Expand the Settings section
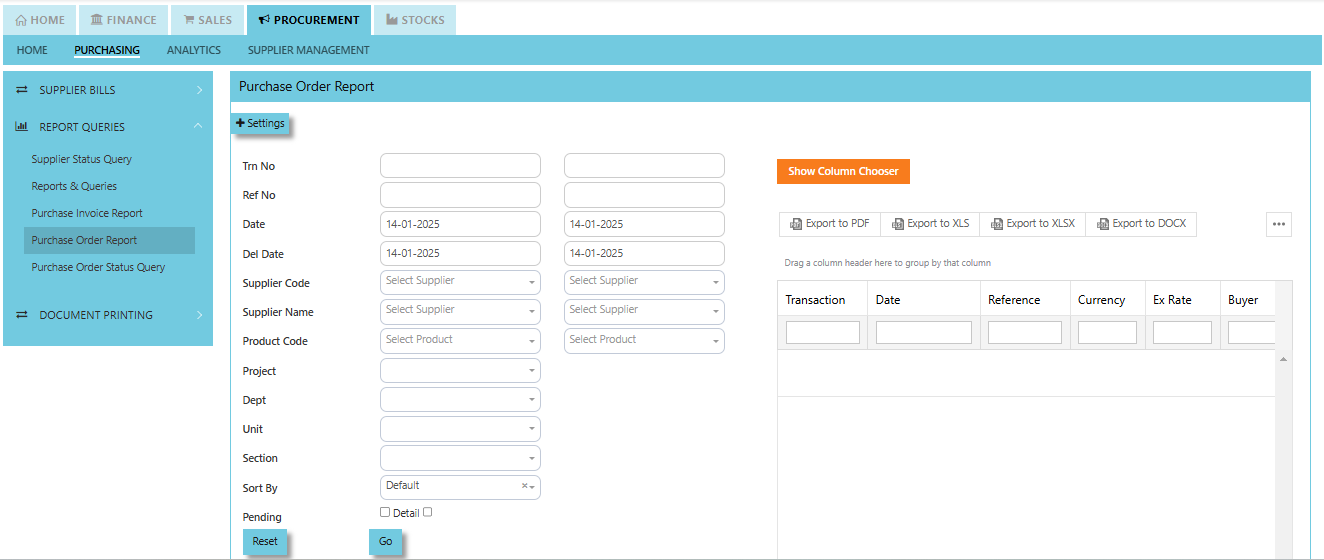This screenshot has height=560, width=1324. point(260,123)
